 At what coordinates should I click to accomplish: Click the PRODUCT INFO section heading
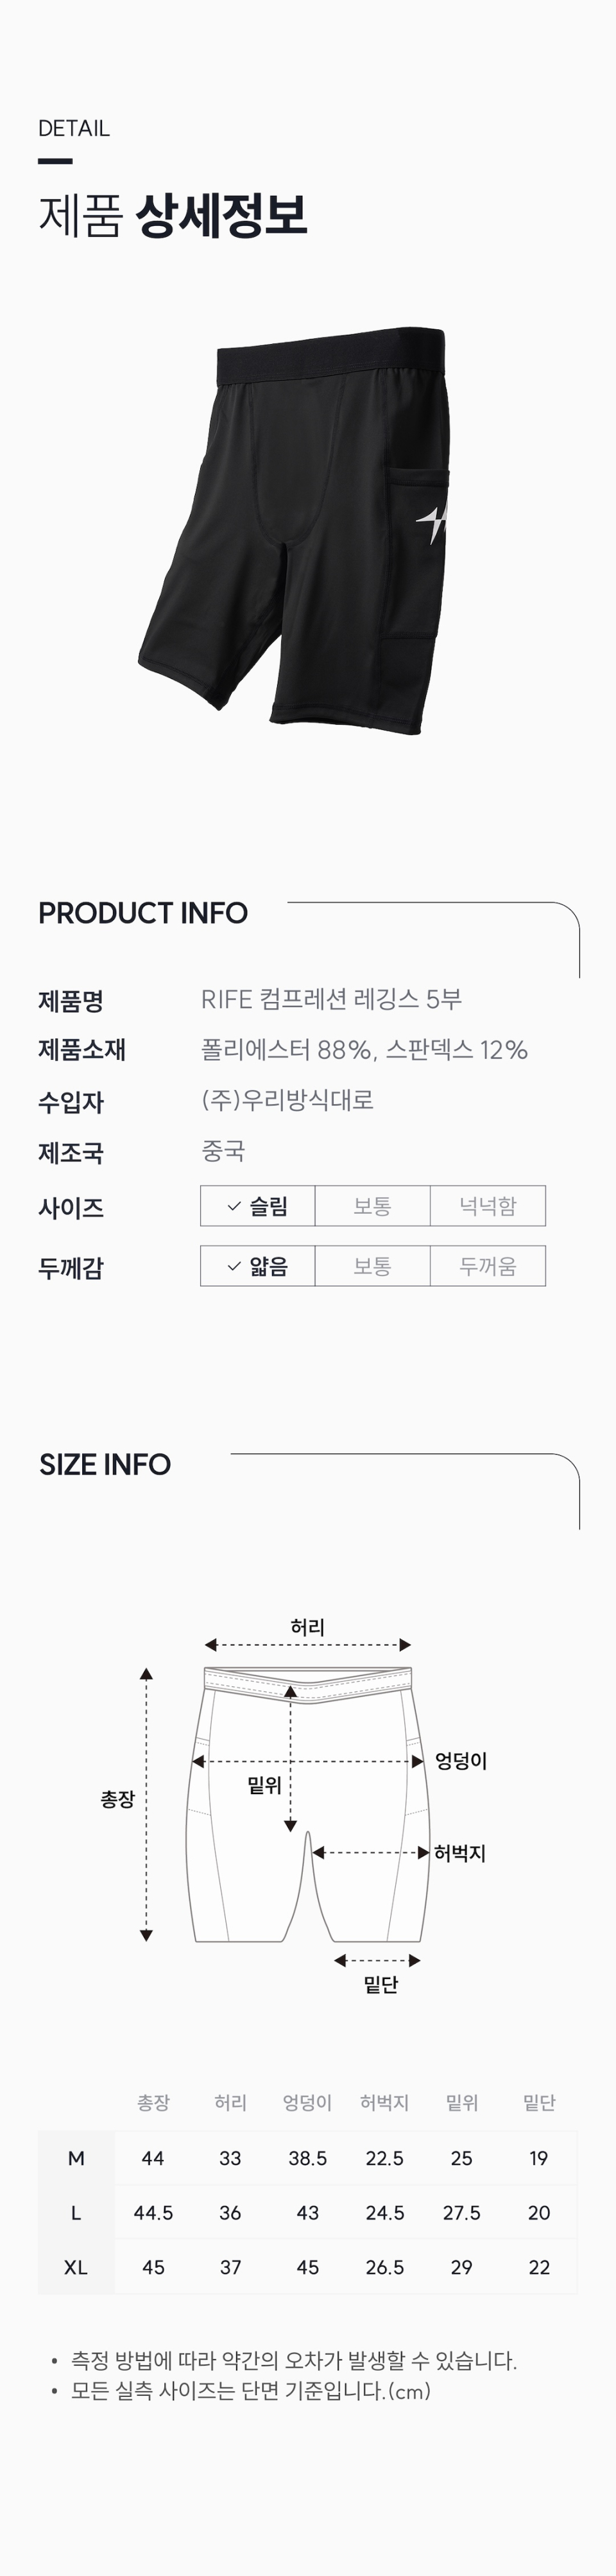(x=143, y=913)
